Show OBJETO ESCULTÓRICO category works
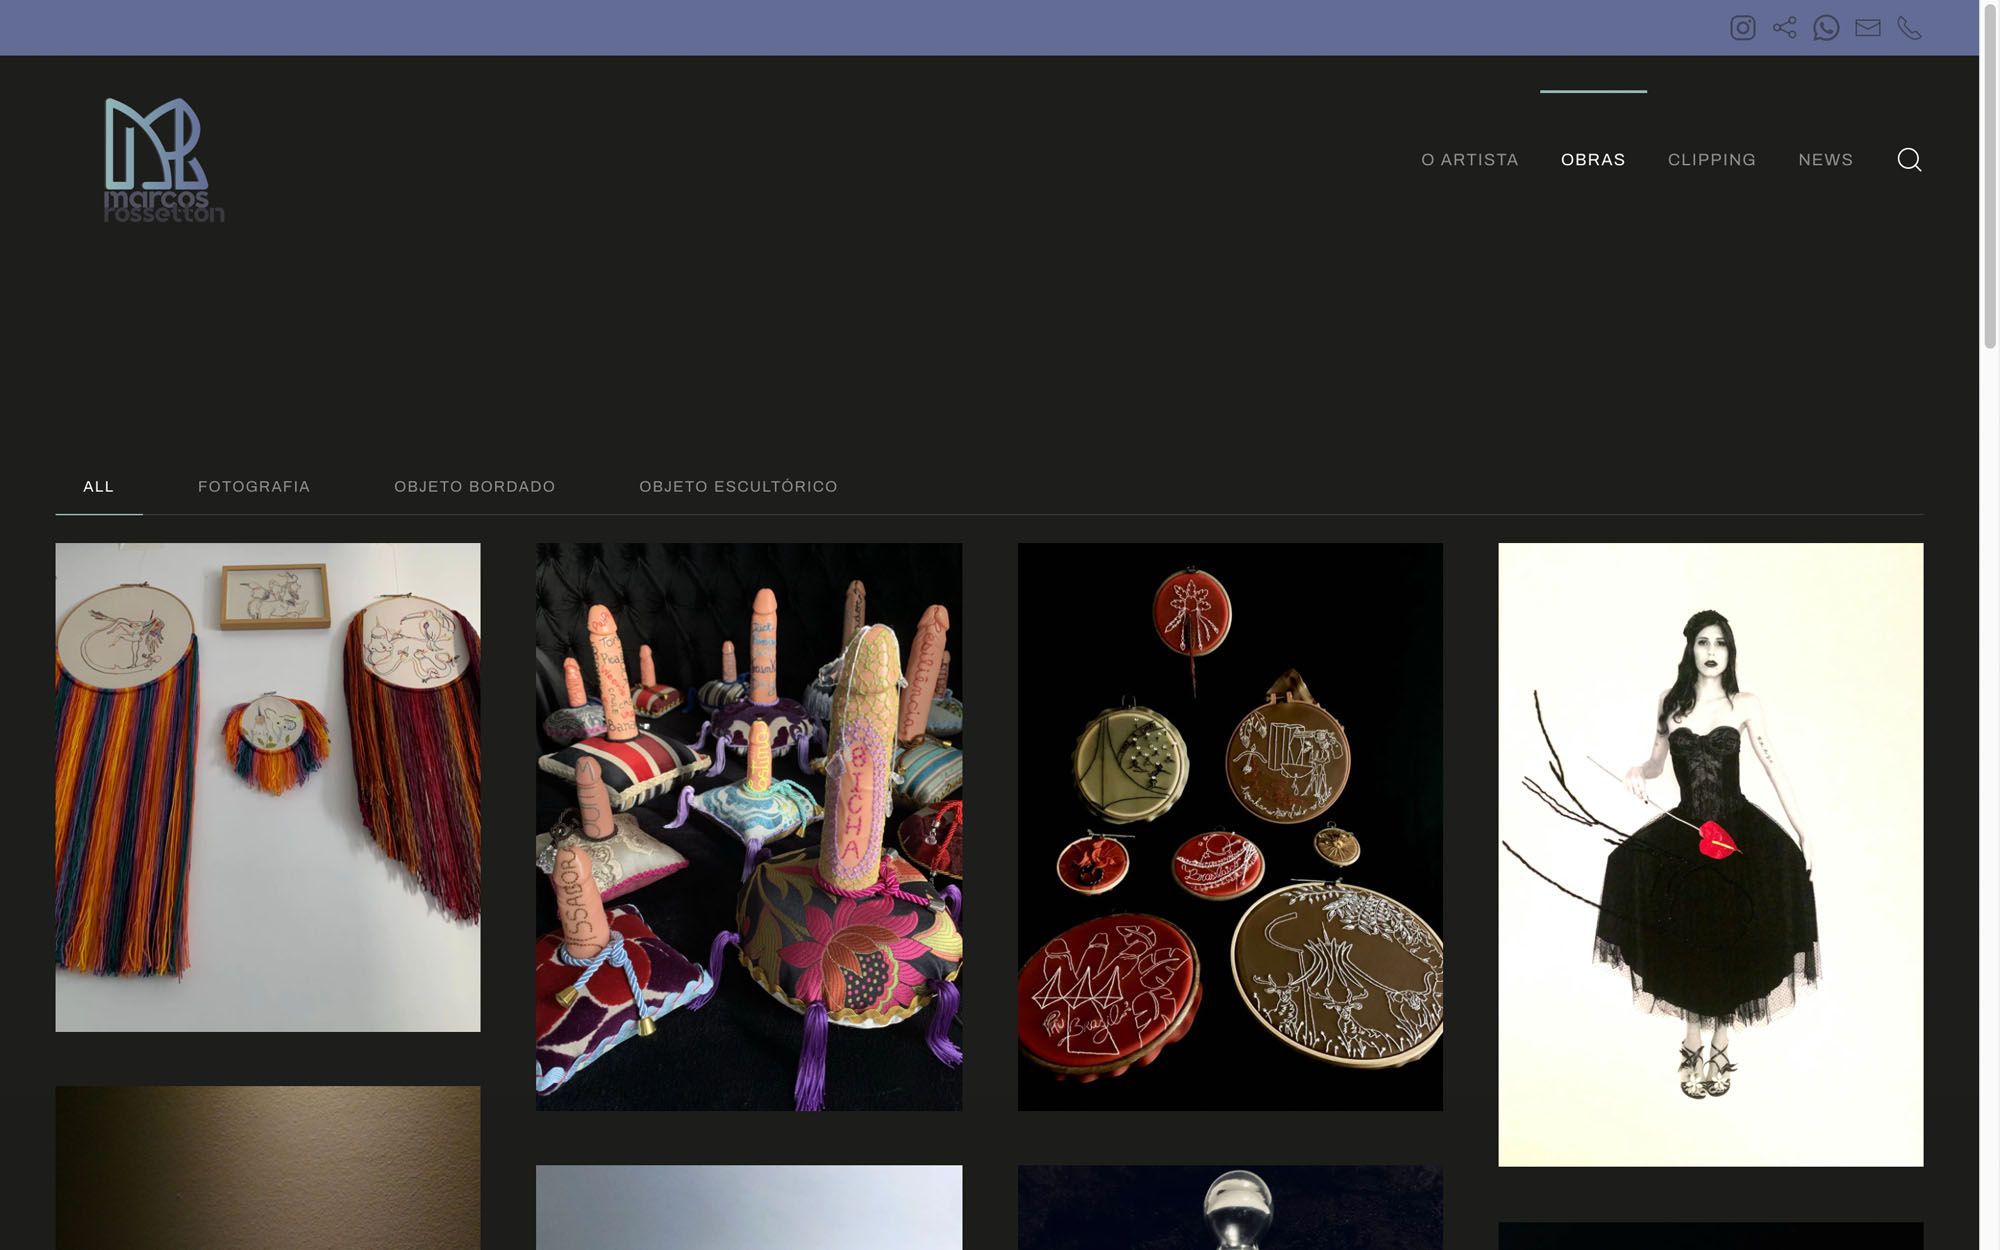The height and width of the screenshot is (1250, 2000). tap(738, 487)
